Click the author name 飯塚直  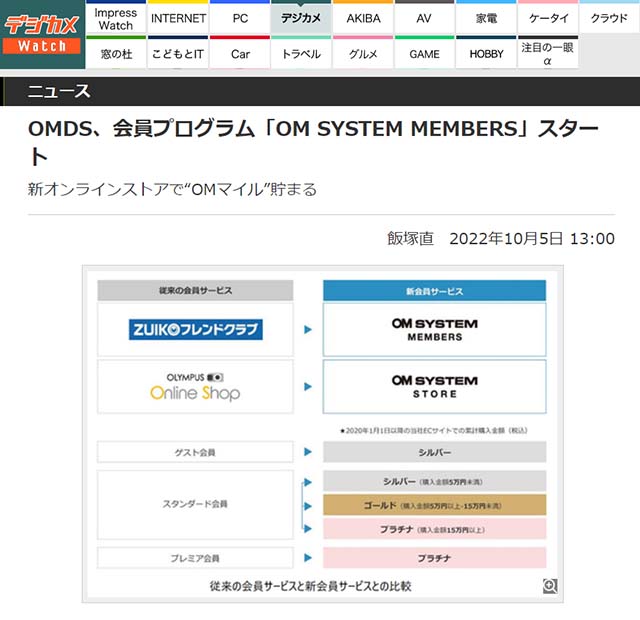point(410,238)
